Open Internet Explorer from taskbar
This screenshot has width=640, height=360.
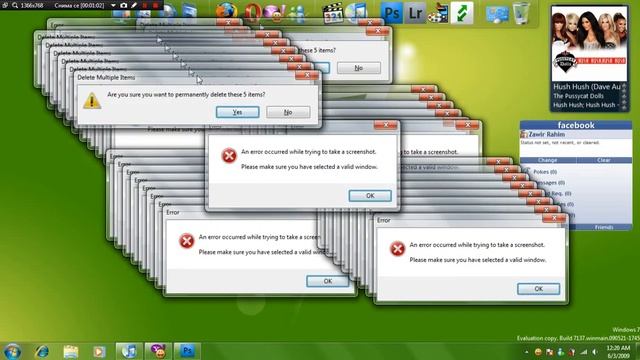[x=42, y=351]
